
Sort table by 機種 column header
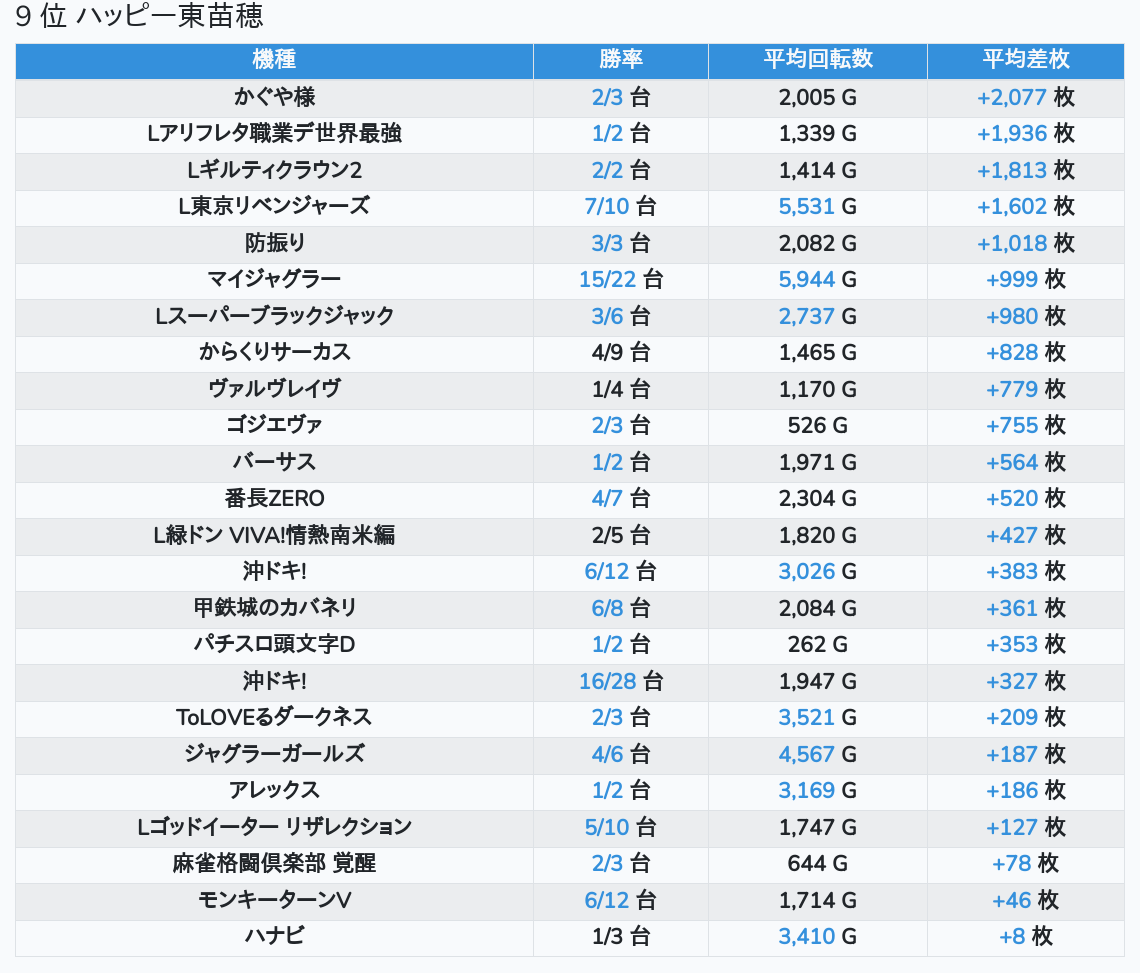click(x=274, y=60)
